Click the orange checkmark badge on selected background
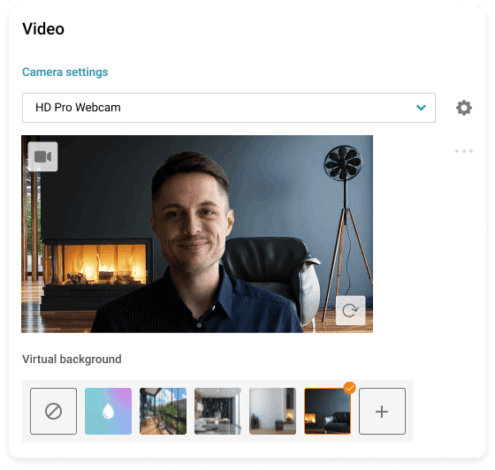Screen dimensions: 495x470 point(350,388)
